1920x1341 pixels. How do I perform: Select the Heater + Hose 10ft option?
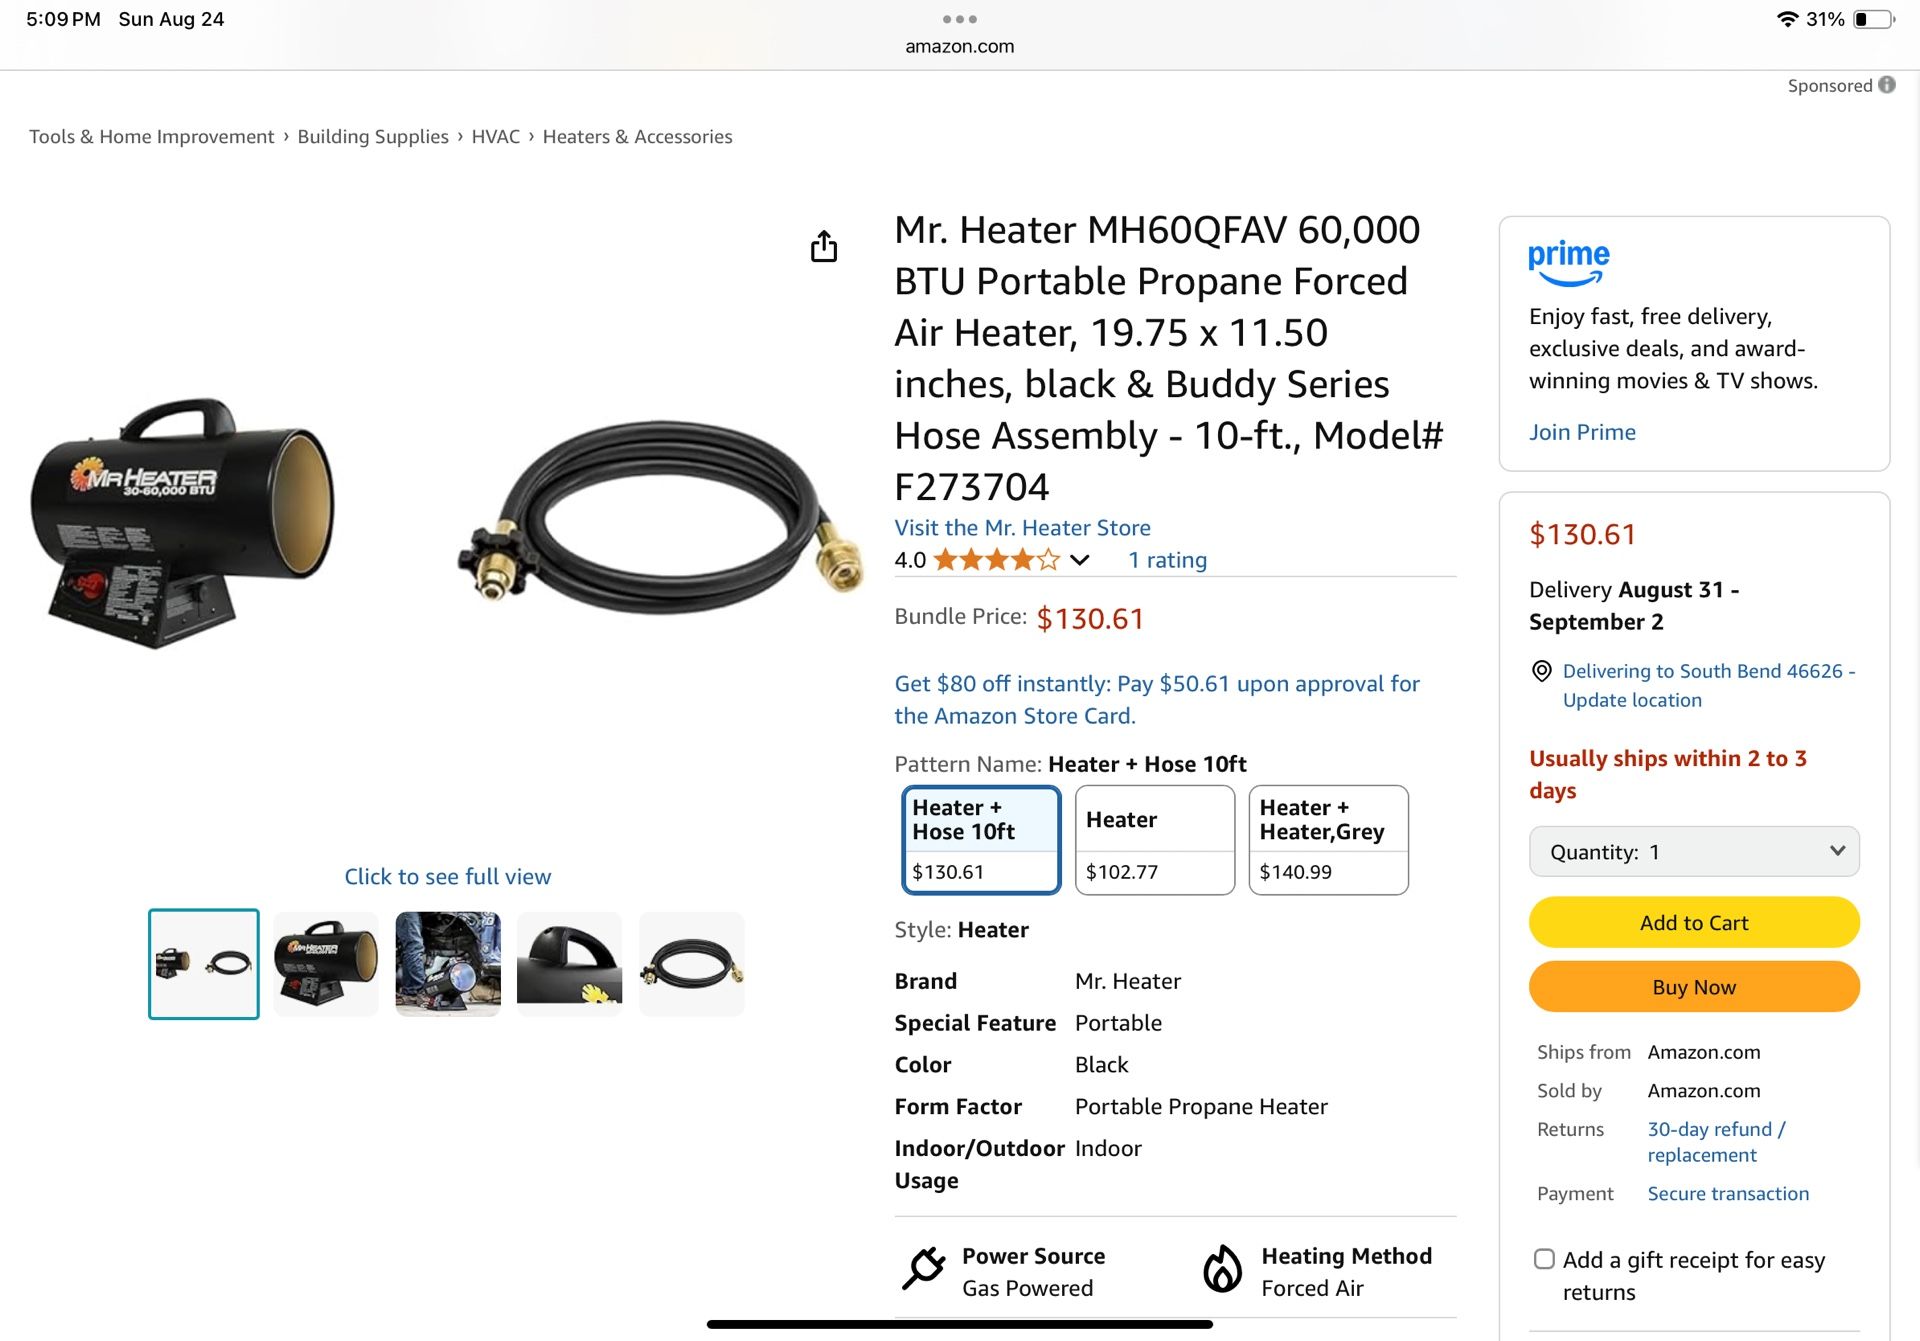(x=981, y=840)
